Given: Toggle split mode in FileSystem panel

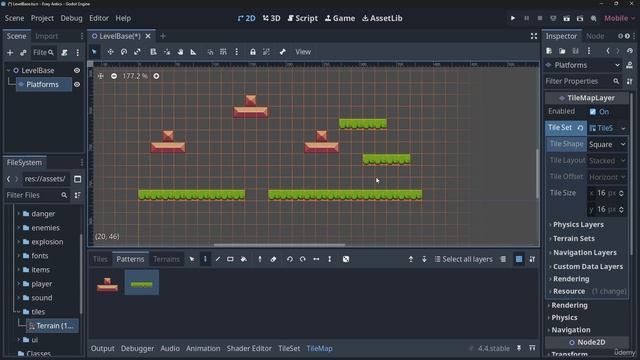Looking at the screenshot, I should click(78, 179).
